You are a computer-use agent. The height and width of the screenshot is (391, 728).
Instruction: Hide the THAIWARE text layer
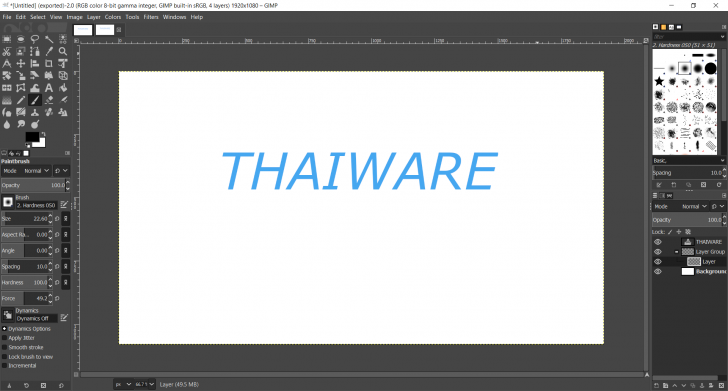click(657, 242)
